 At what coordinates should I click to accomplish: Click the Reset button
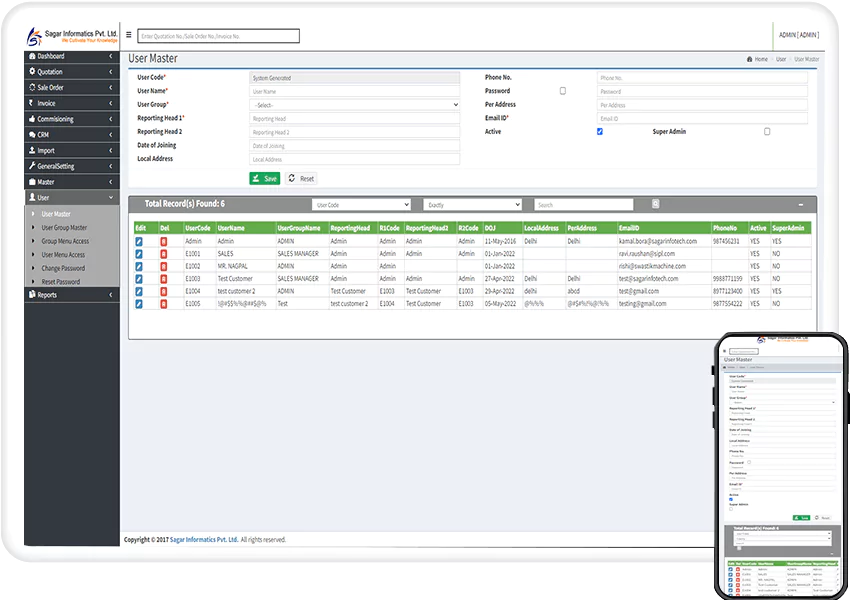tap(301, 178)
